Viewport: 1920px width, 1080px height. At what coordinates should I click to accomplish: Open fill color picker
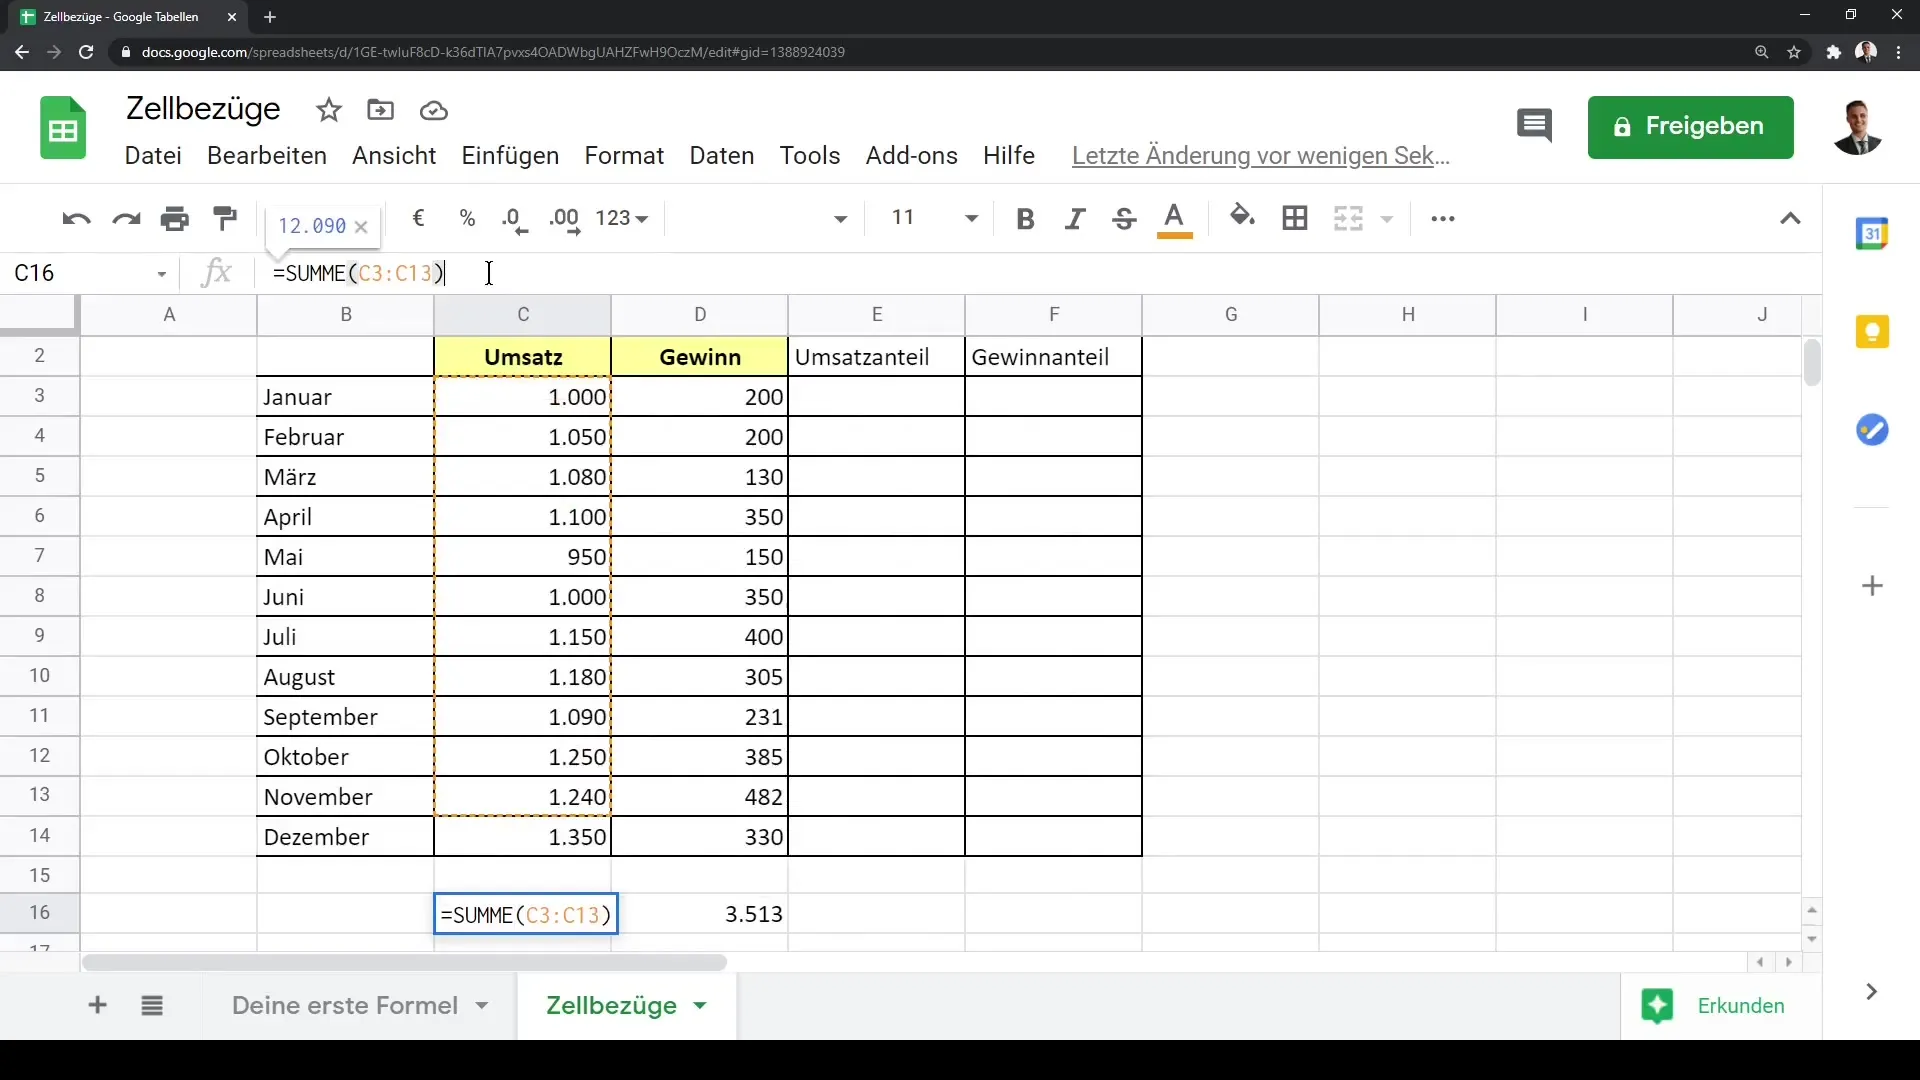(1242, 217)
